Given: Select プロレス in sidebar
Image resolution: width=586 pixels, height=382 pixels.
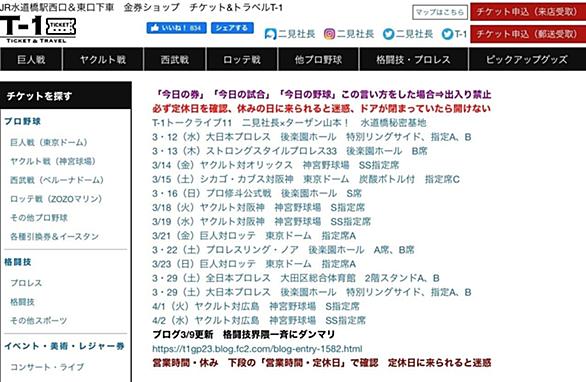Looking at the screenshot, I should [26, 283].
